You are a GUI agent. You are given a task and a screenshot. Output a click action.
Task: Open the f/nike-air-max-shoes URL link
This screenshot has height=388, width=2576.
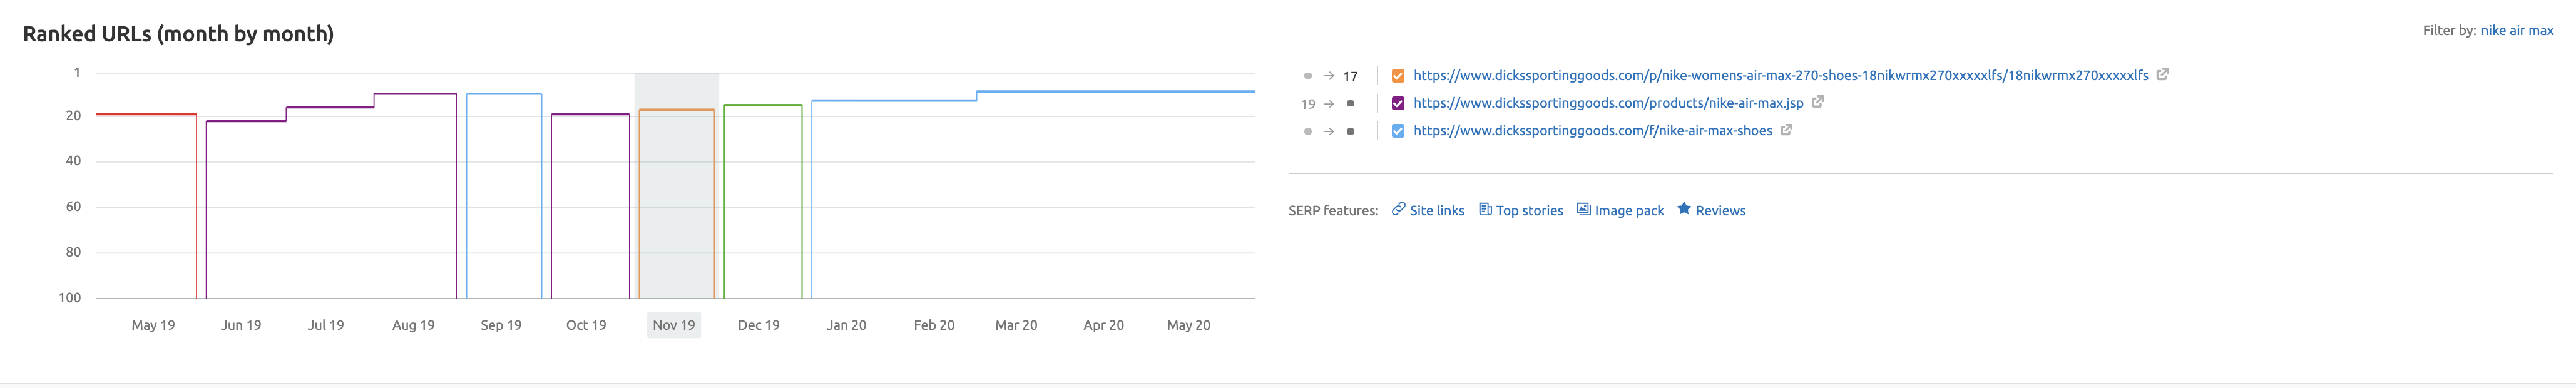click(1592, 131)
